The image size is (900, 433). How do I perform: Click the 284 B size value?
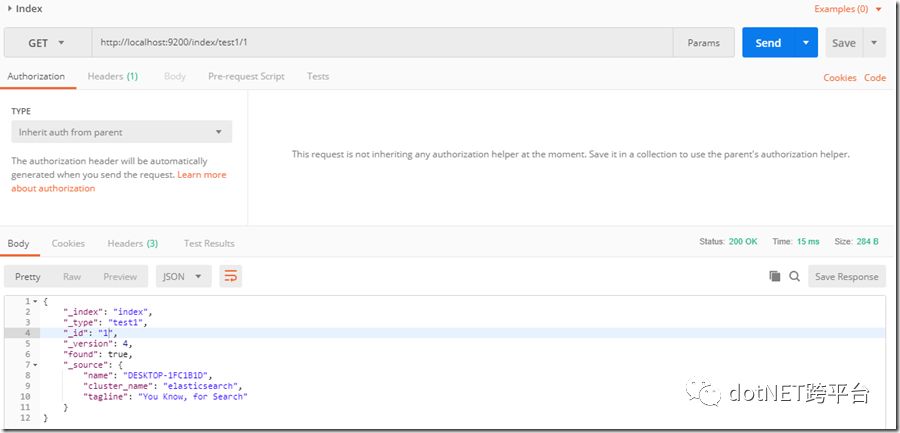[x=868, y=242]
